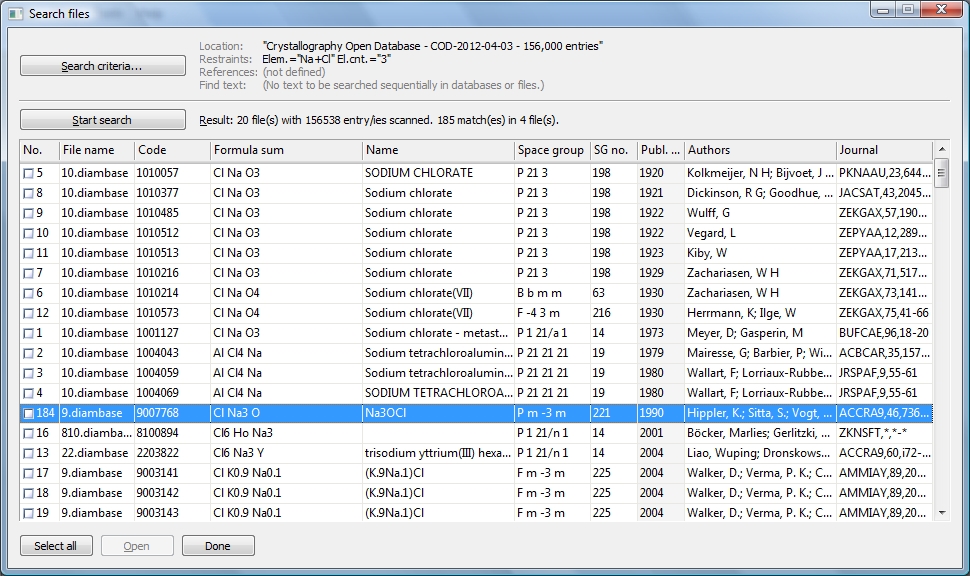Tick the checkbox for entry 5

28,173
